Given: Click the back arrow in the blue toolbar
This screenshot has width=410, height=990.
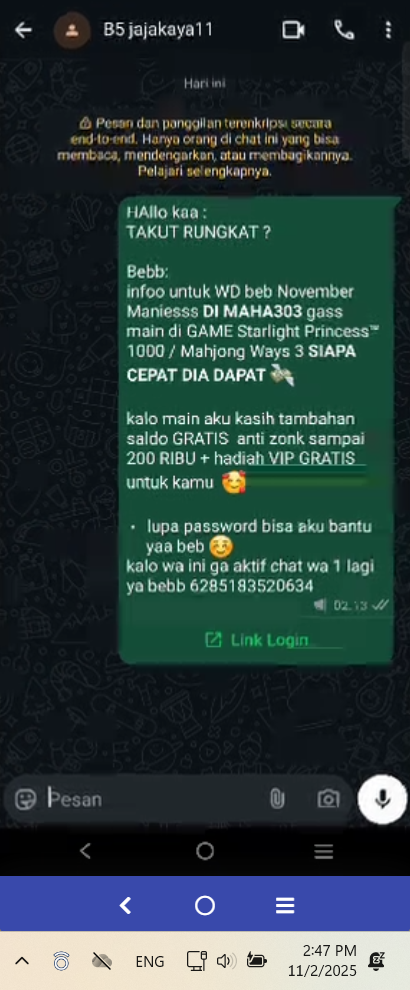Looking at the screenshot, I should (125, 906).
